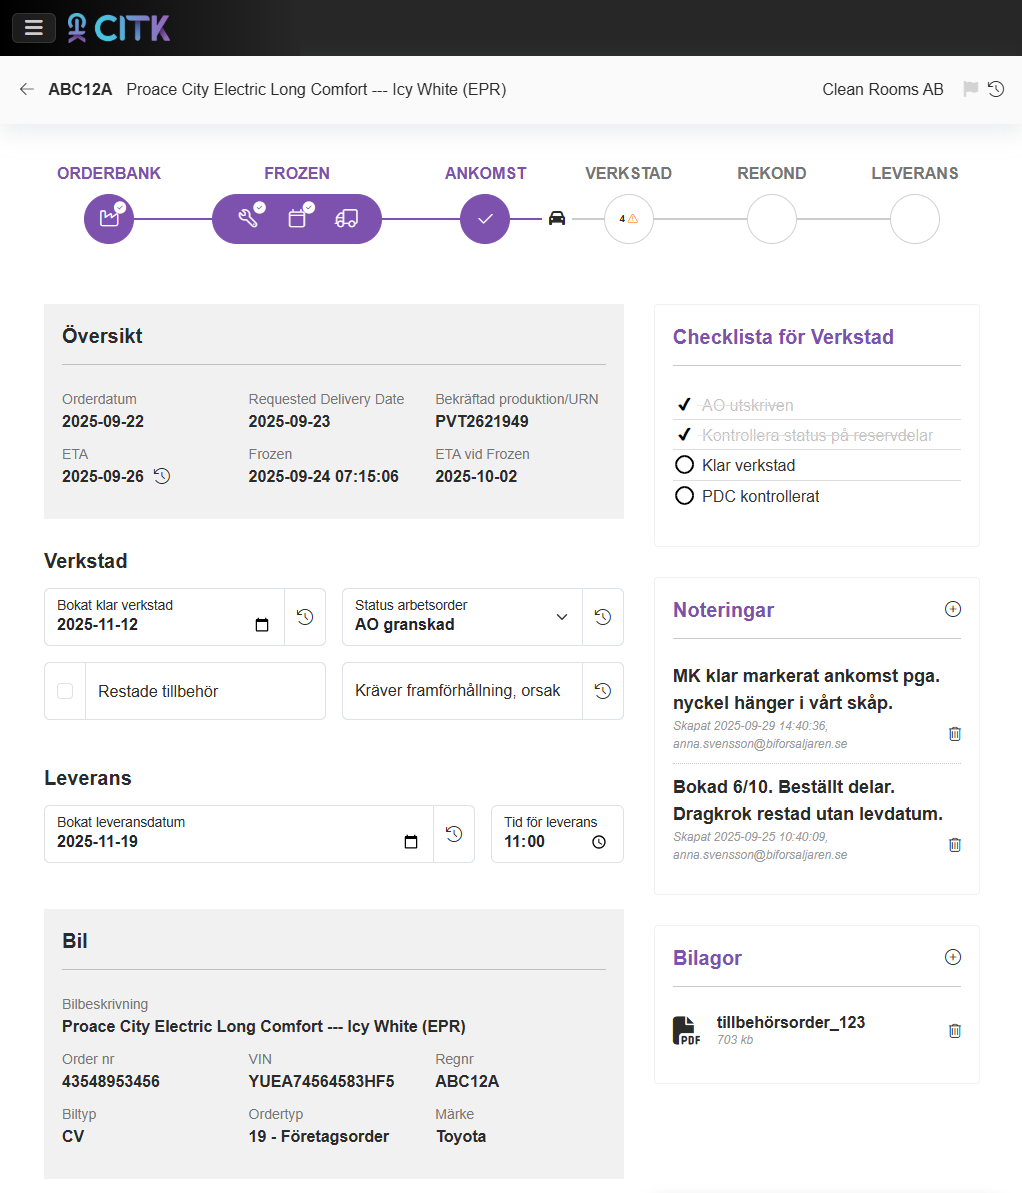Image resolution: width=1022 pixels, height=1193 pixels.
Task: Click Clean Rooms AB customer name
Action: pos(883,89)
